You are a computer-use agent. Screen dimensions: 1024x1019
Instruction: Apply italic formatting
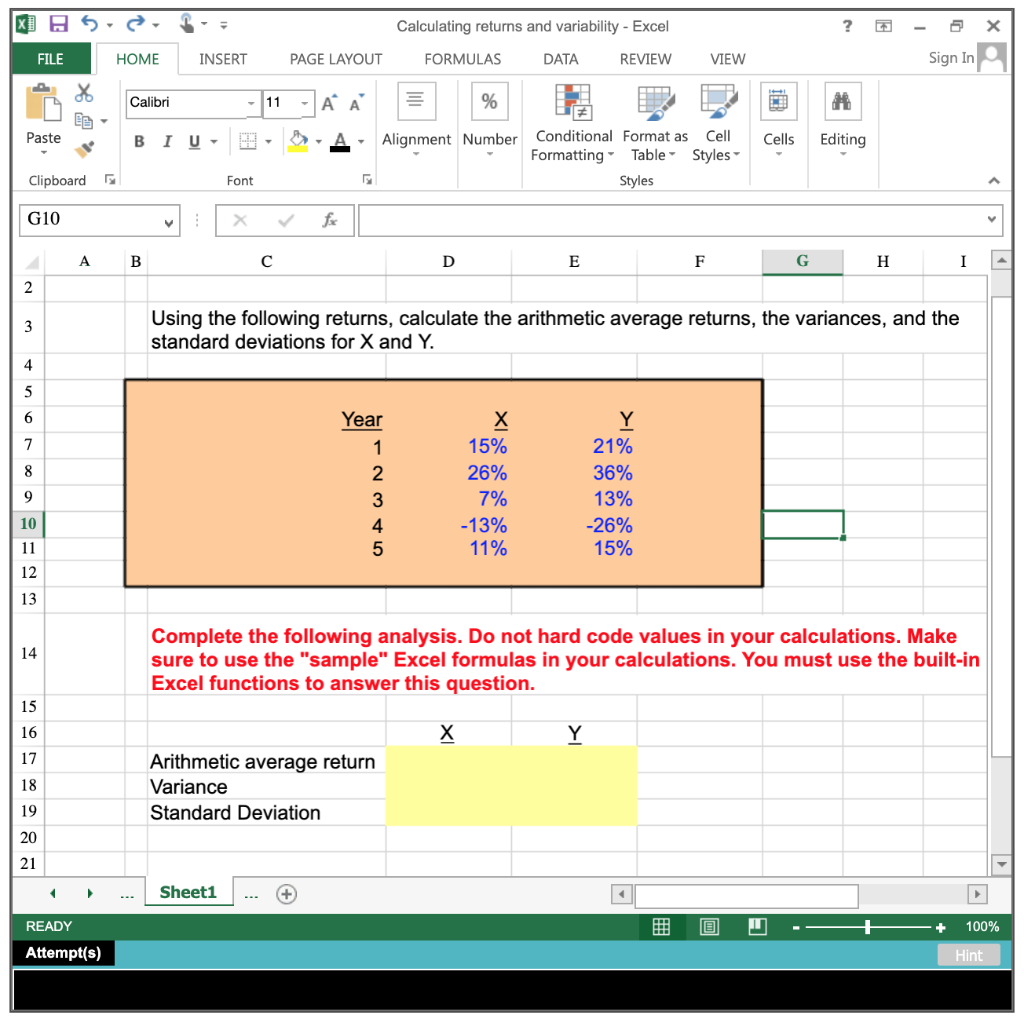pyautogui.click(x=166, y=142)
